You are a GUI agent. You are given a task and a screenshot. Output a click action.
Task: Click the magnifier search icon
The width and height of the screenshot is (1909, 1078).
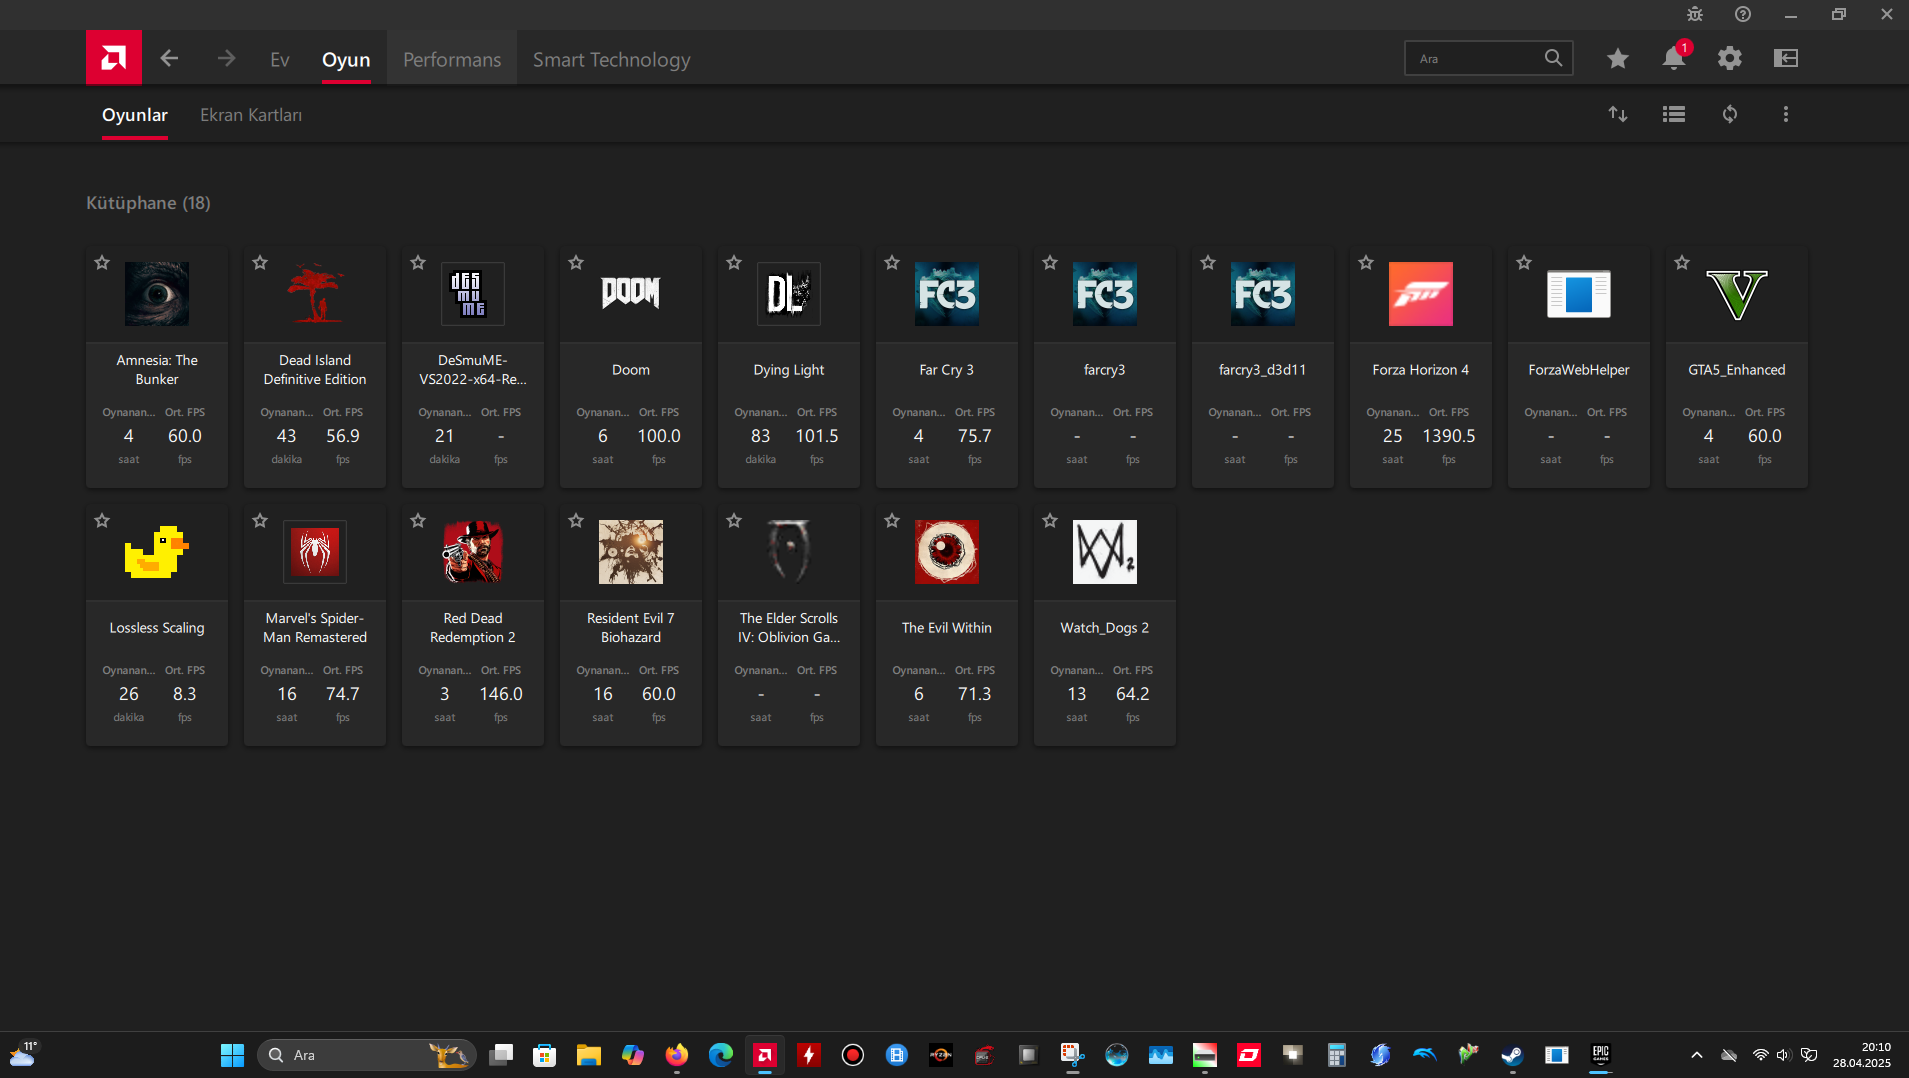1553,58
